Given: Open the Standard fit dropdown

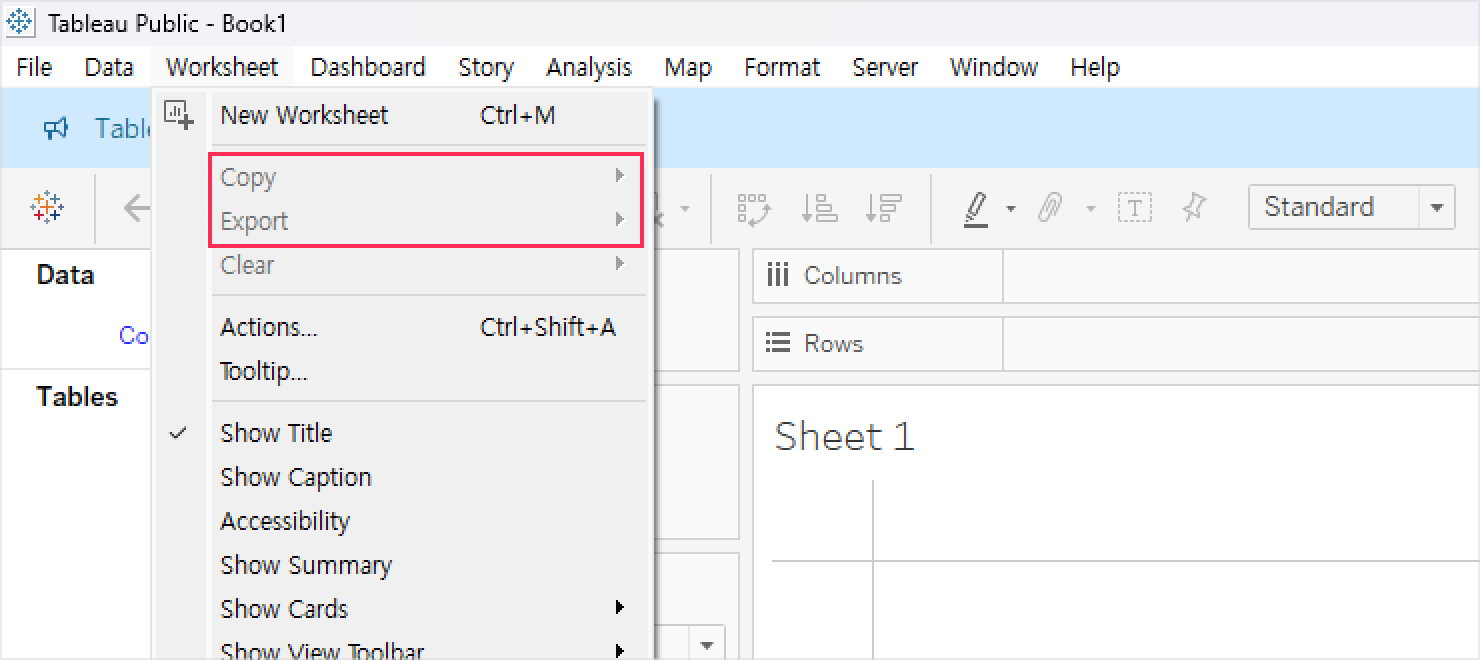Looking at the screenshot, I should [1436, 208].
